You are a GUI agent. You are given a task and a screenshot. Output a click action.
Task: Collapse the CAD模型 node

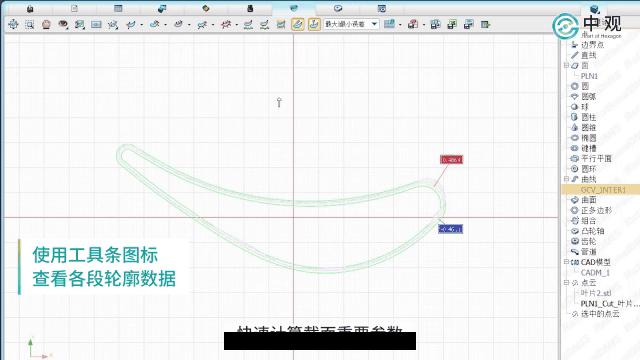tap(566, 262)
